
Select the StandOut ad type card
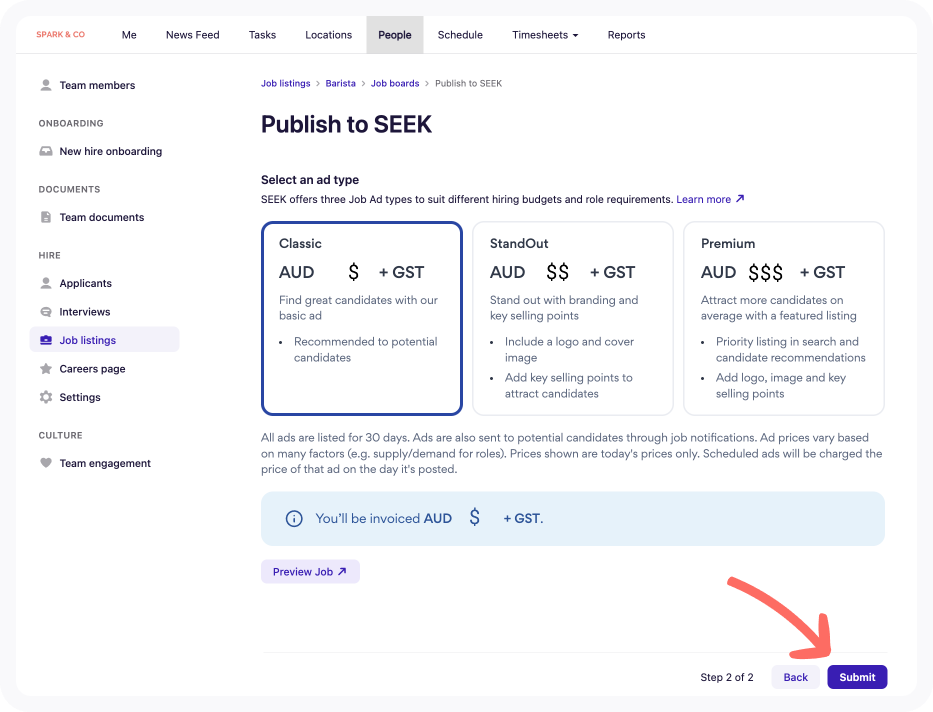(x=572, y=318)
